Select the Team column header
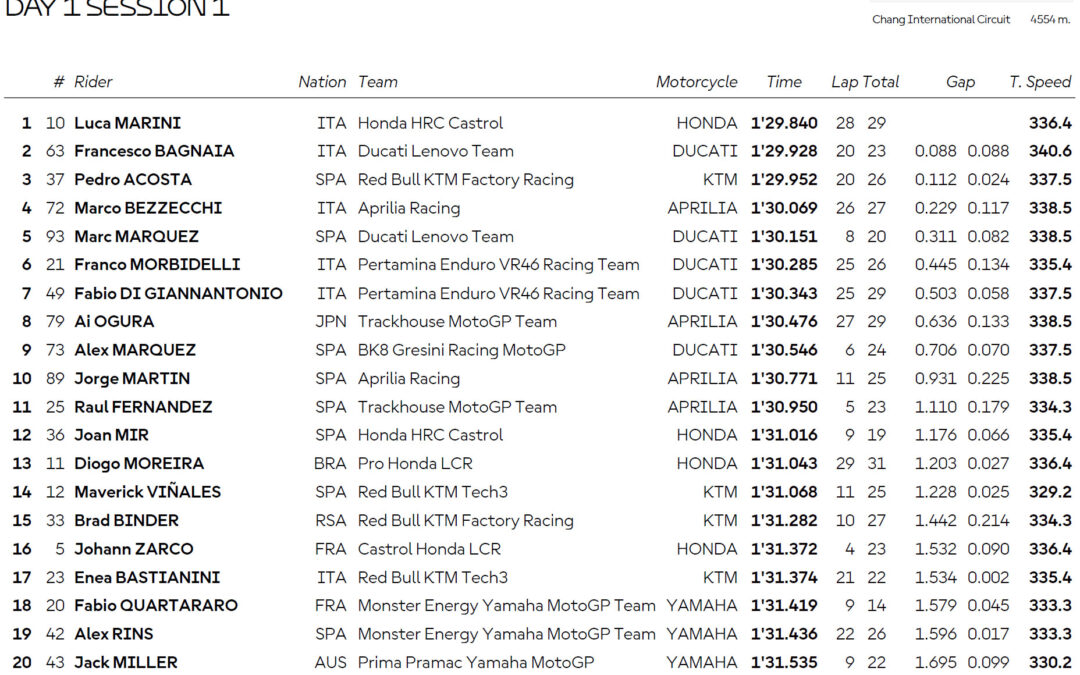1080x675 pixels. pos(377,82)
